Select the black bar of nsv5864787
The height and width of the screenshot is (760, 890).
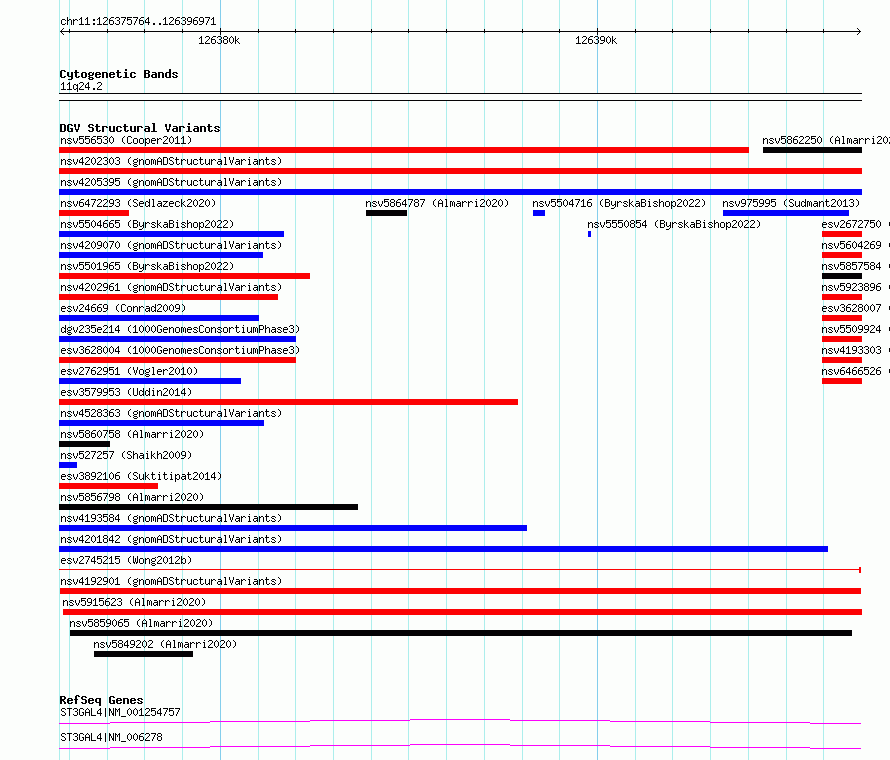387,213
